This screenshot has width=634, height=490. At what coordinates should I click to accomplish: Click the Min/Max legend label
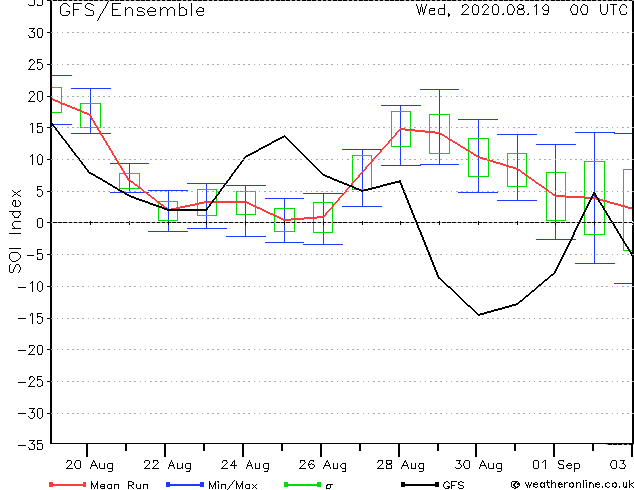tap(233, 485)
